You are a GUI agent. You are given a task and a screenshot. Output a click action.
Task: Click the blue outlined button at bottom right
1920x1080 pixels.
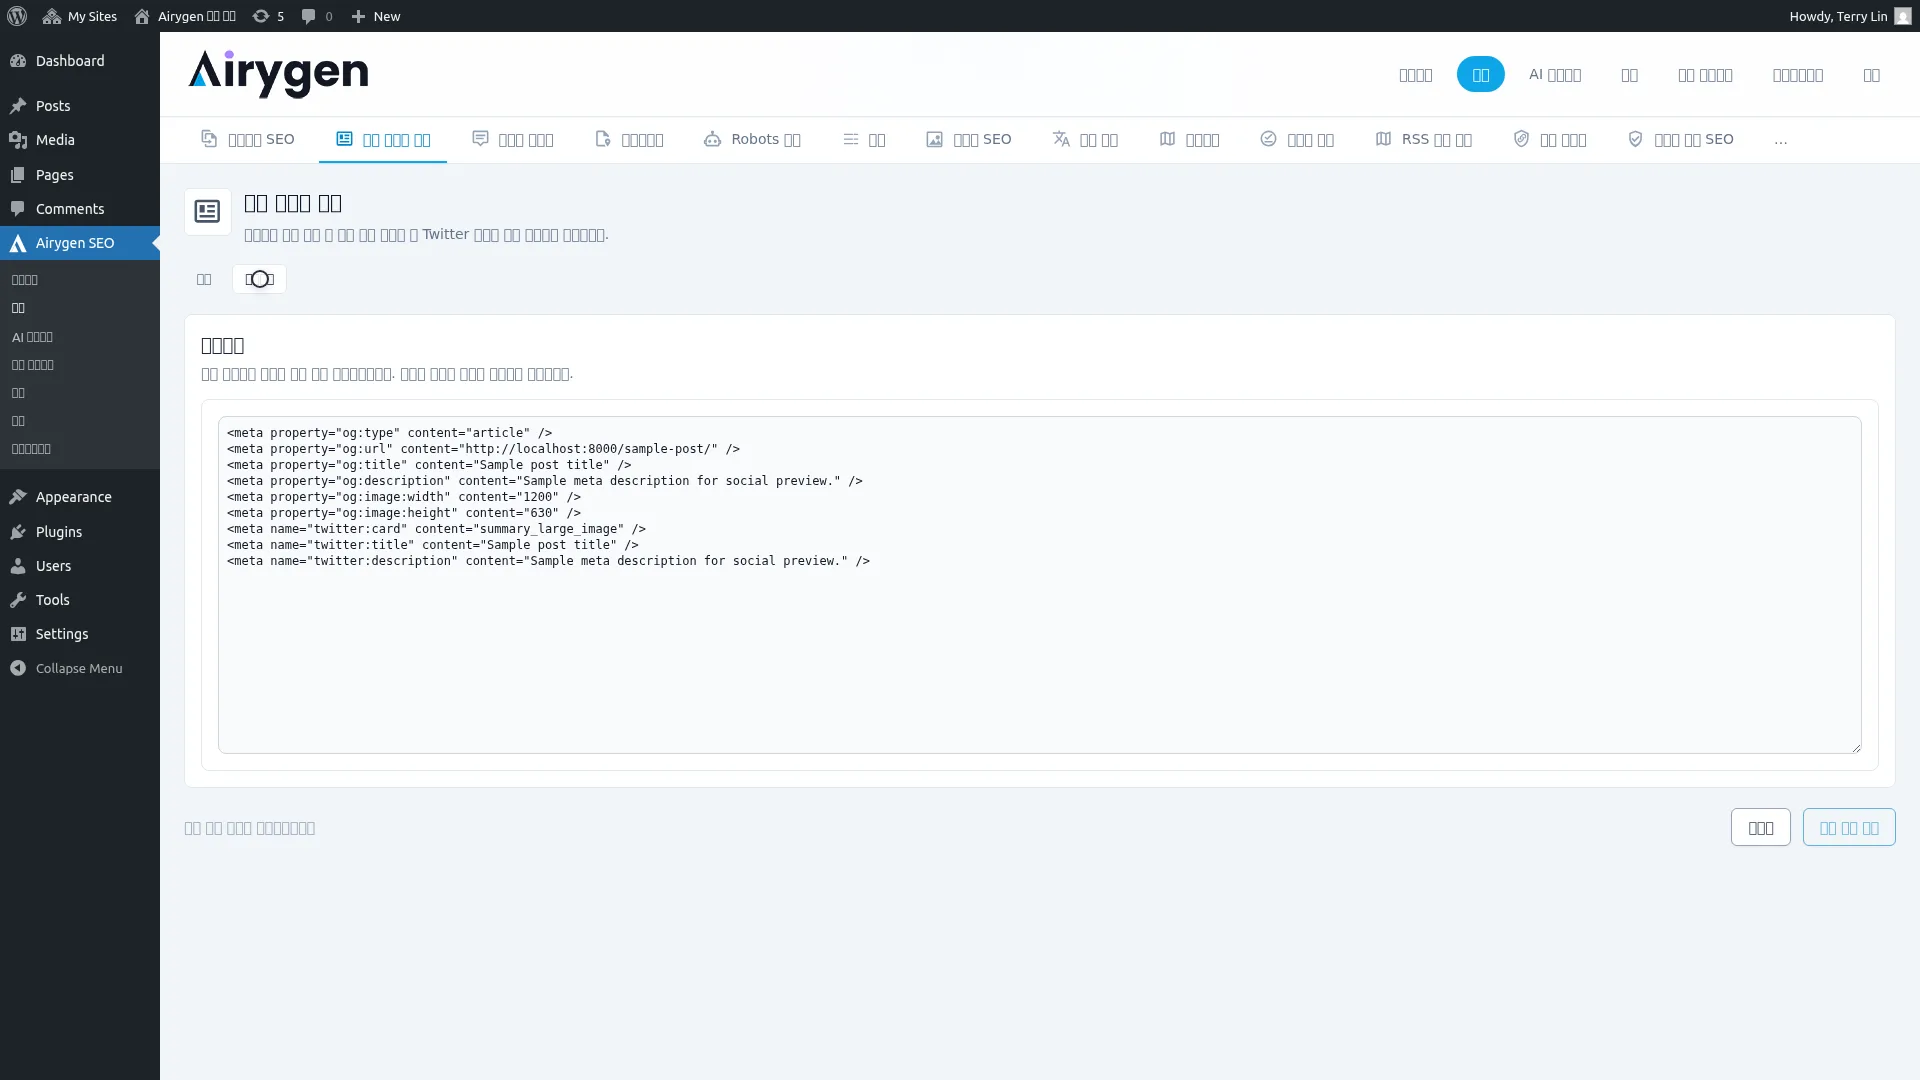(x=1848, y=827)
